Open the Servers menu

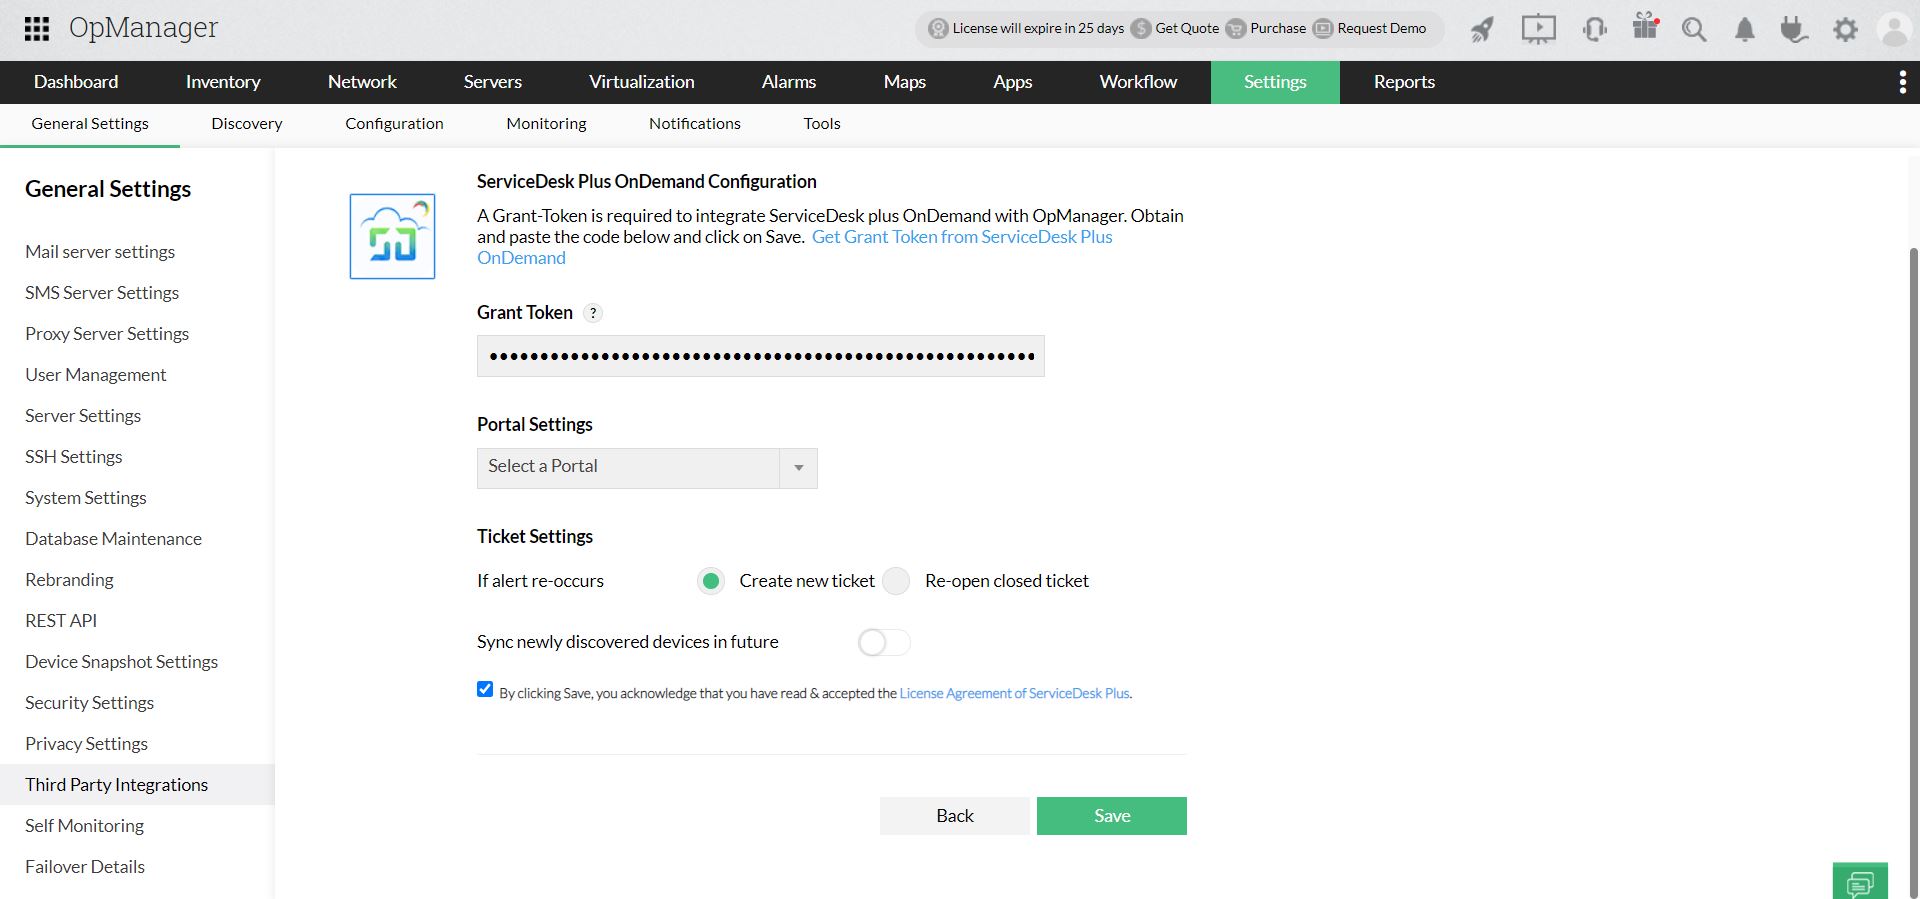click(x=493, y=82)
